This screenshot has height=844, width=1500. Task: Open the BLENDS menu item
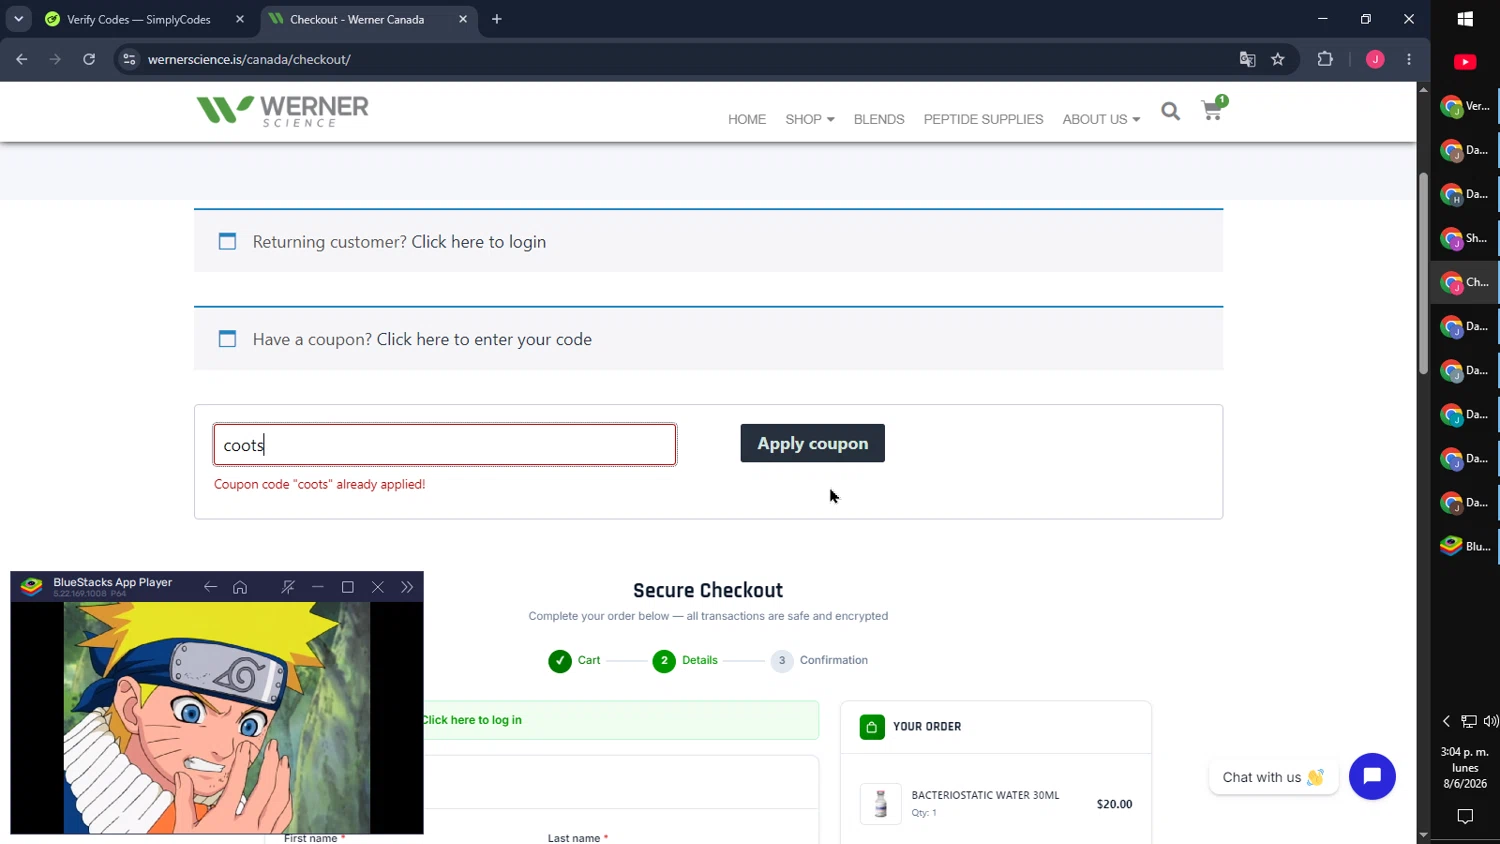click(879, 119)
